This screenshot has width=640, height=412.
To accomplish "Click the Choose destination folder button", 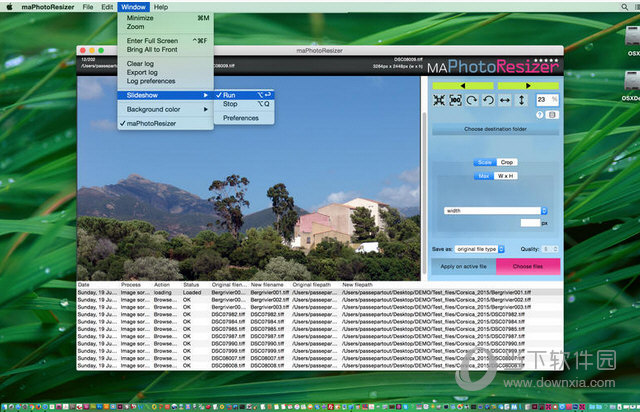I will pos(495,129).
